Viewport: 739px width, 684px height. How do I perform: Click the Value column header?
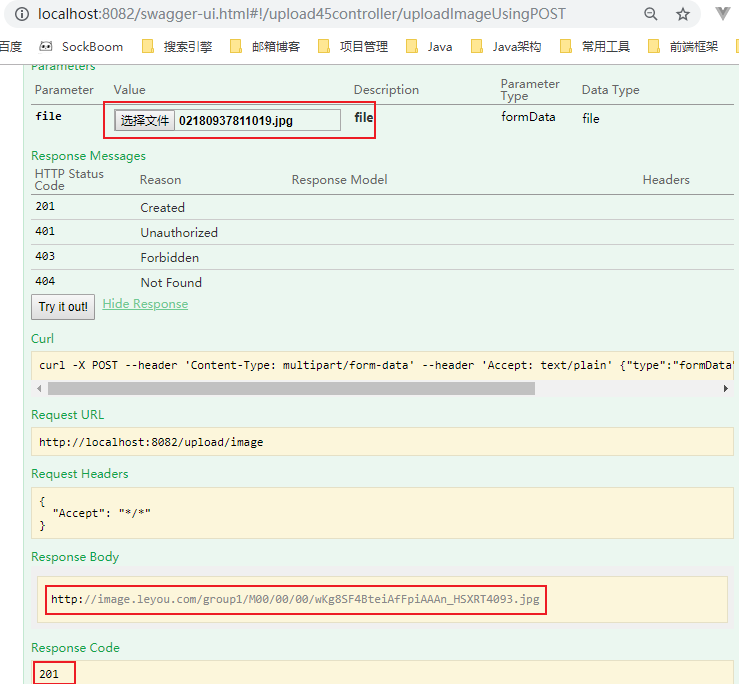(130, 90)
